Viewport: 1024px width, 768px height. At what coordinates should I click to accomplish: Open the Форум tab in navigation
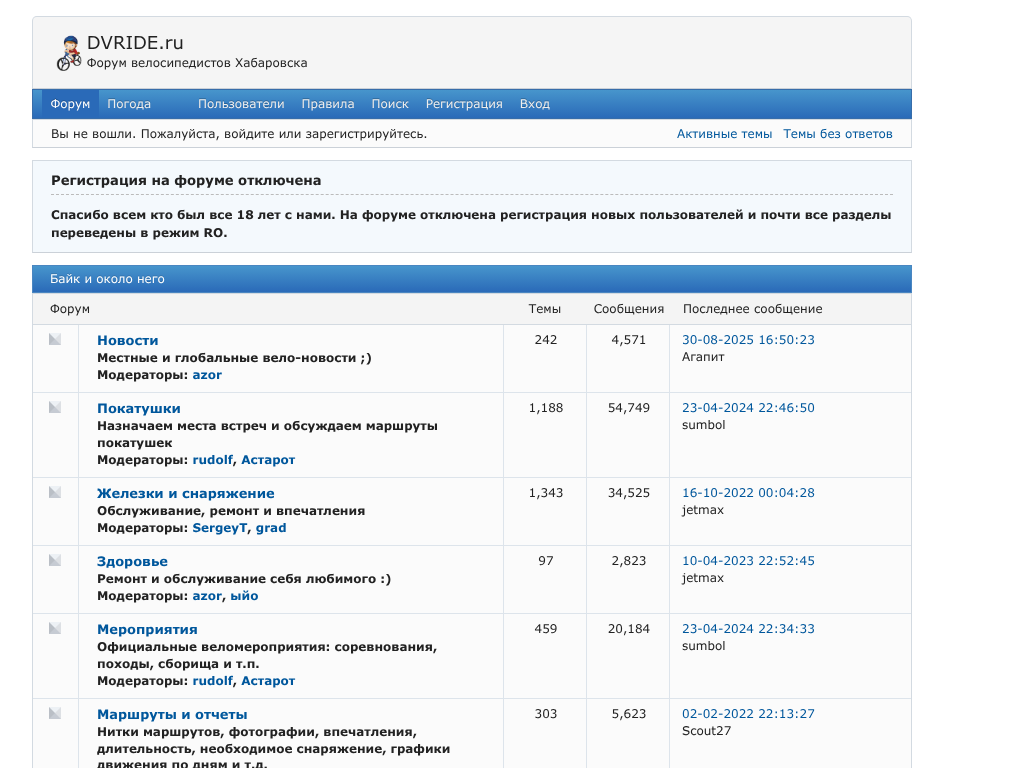pyautogui.click(x=70, y=104)
